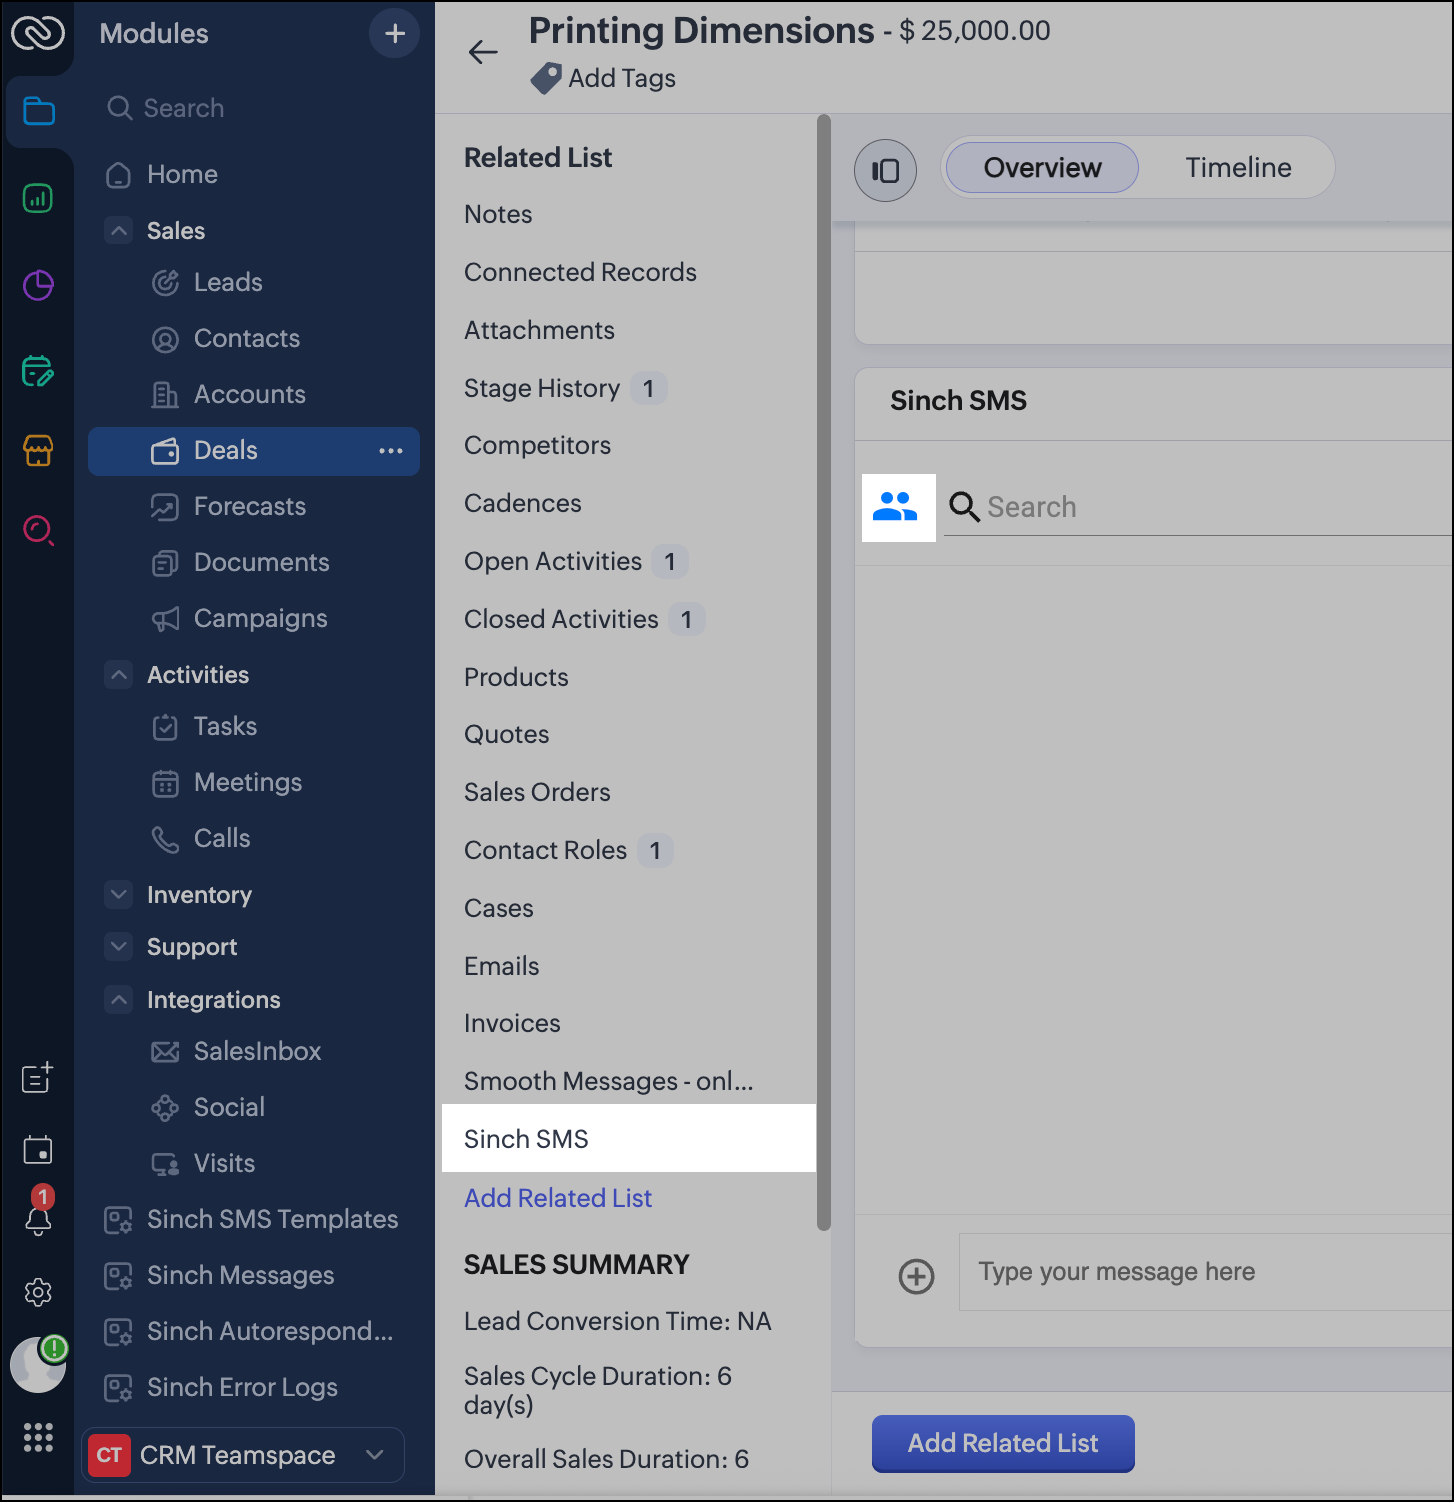Select the Modules folder icon in rail
This screenshot has width=1454, height=1502.
coord(38,110)
